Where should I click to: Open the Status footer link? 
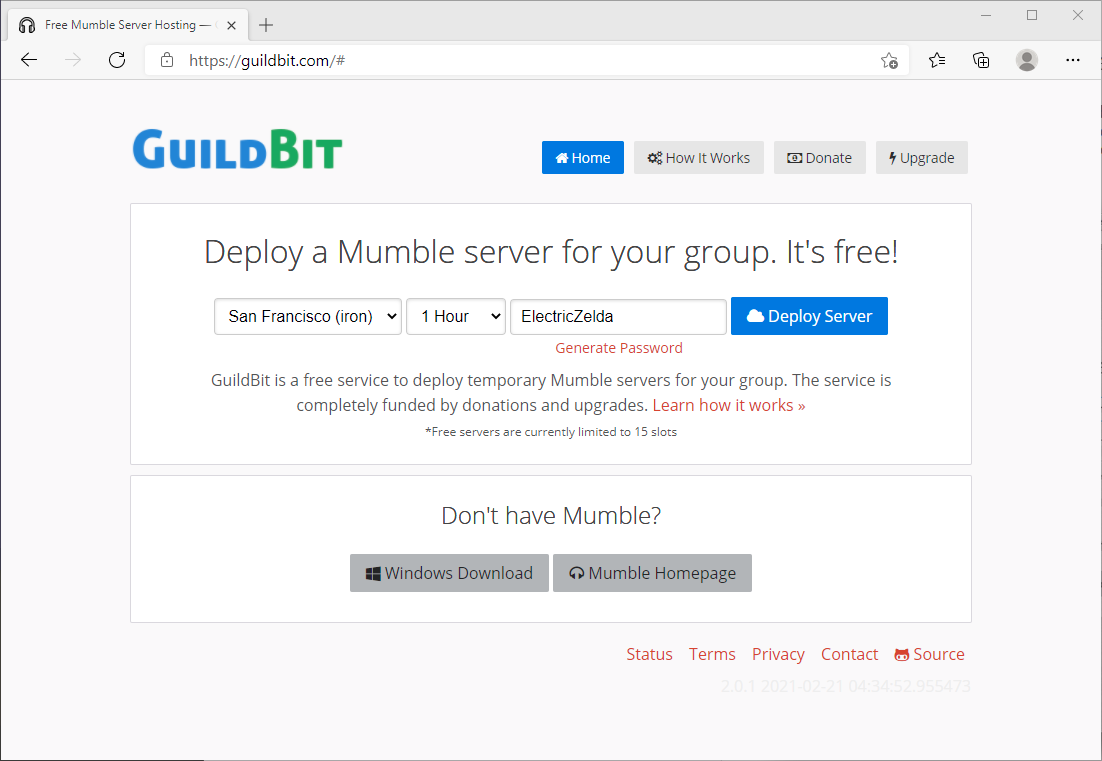649,654
